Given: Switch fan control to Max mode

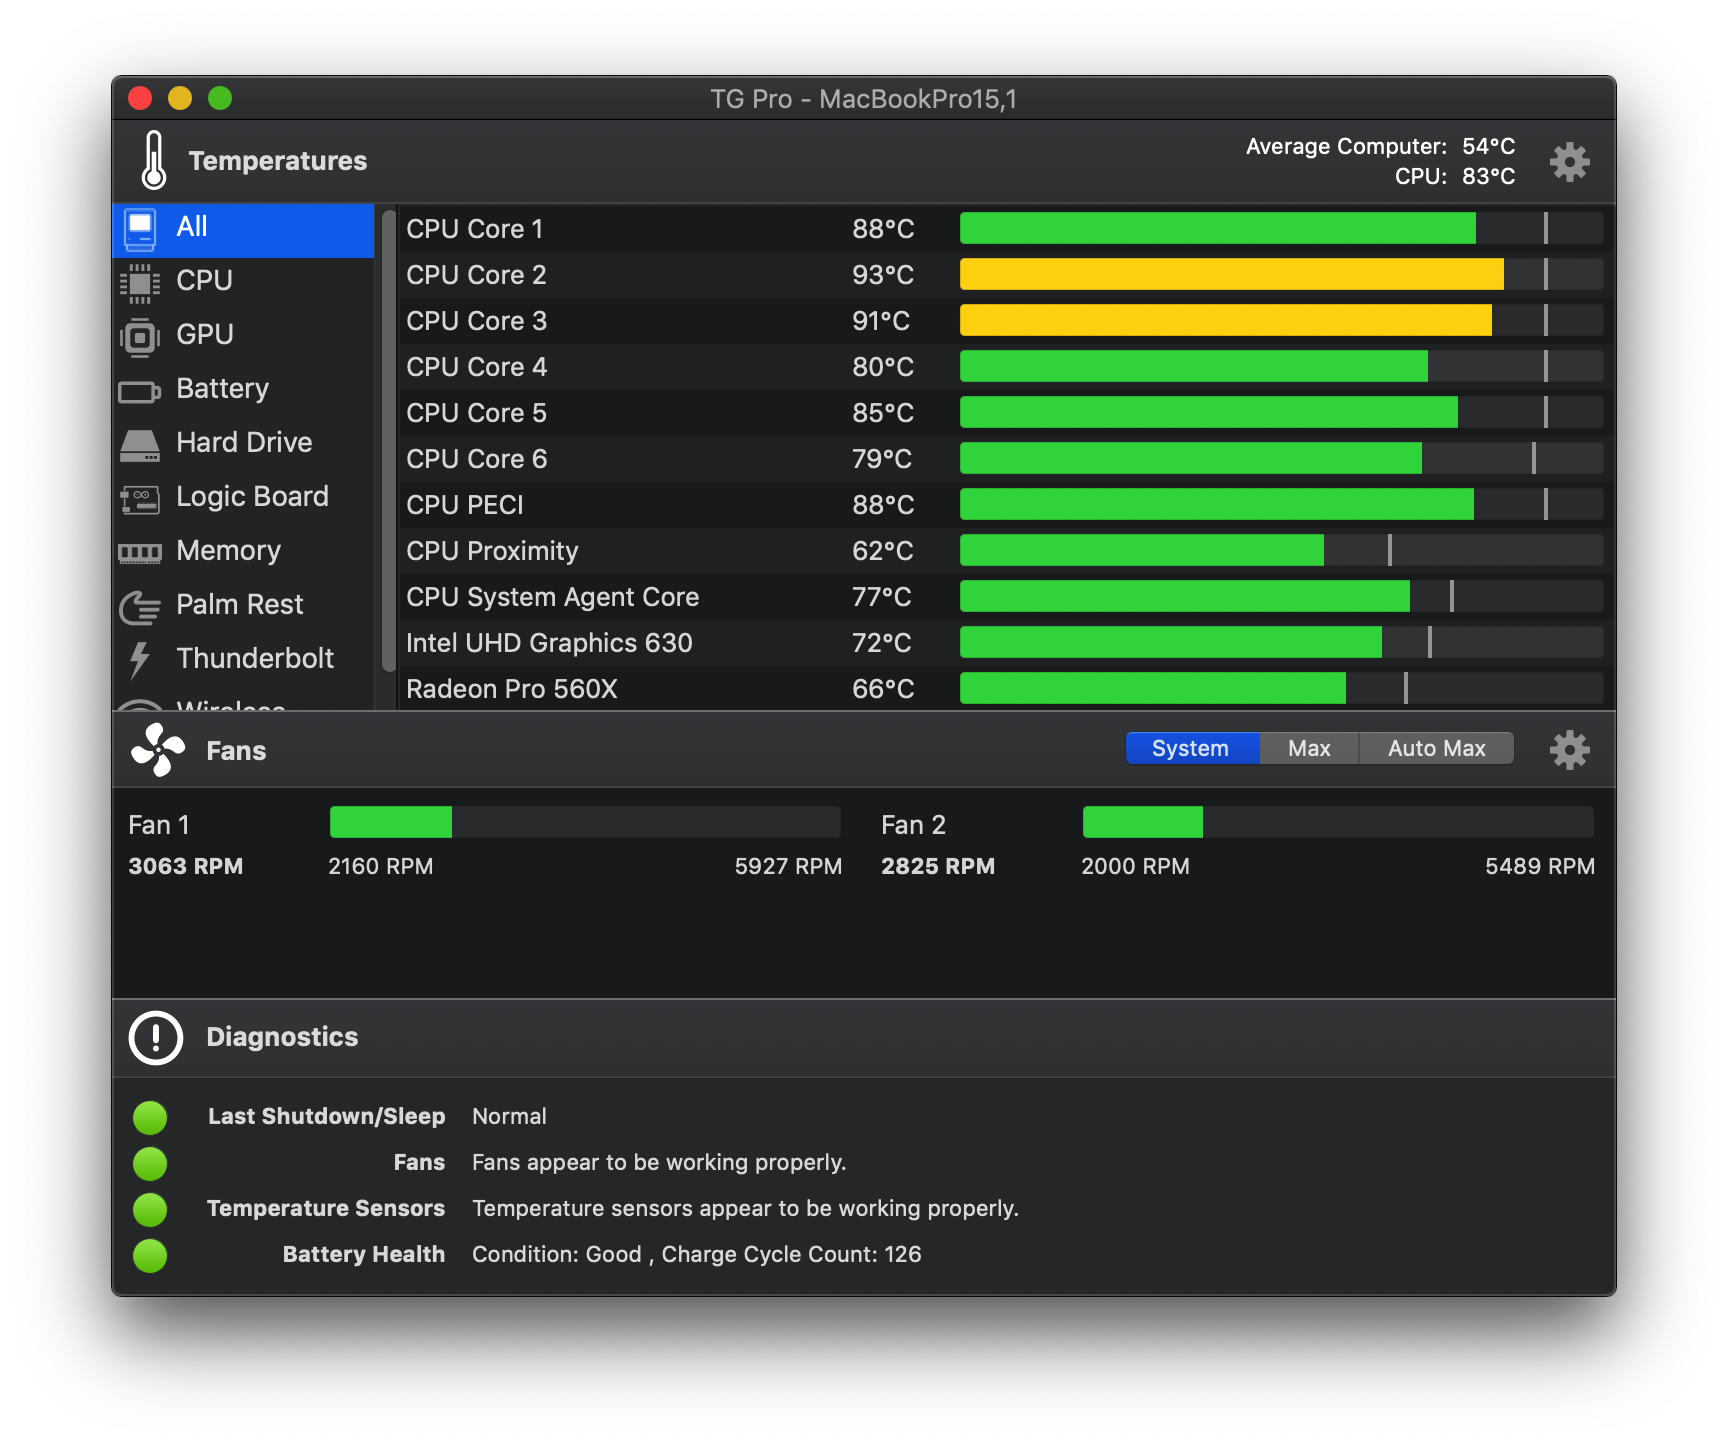Looking at the screenshot, I should point(1308,748).
